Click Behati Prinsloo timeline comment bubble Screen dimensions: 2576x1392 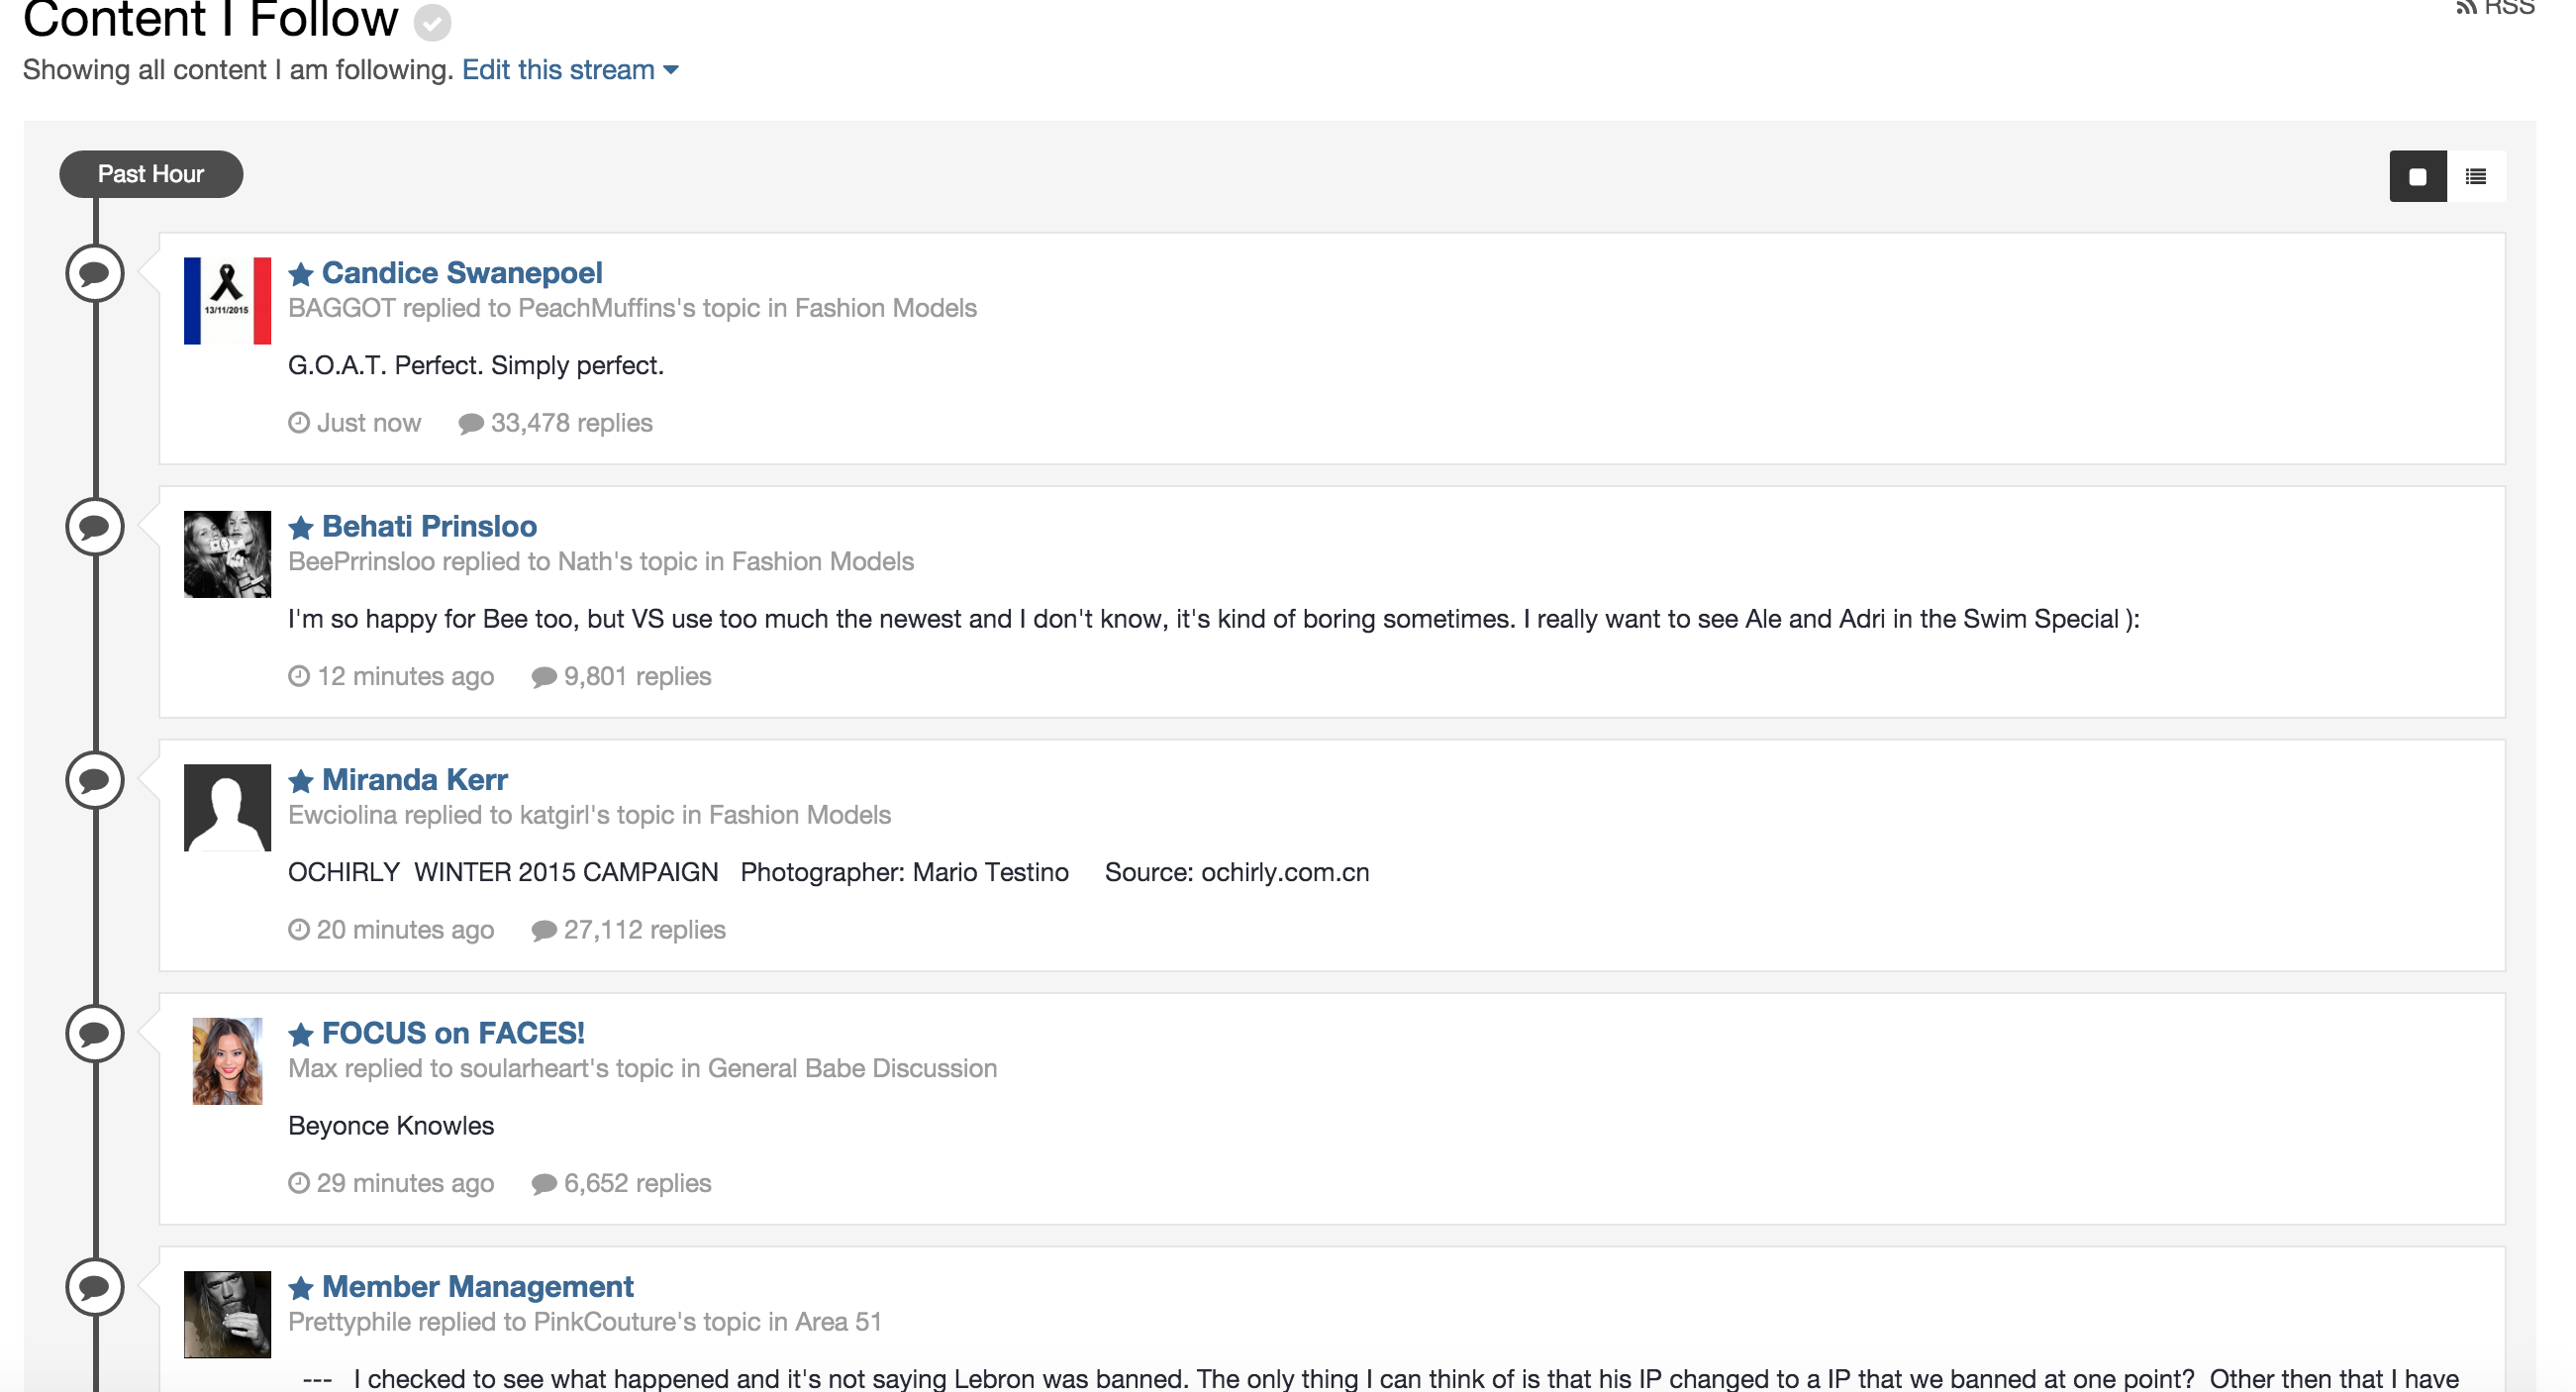[x=95, y=527]
